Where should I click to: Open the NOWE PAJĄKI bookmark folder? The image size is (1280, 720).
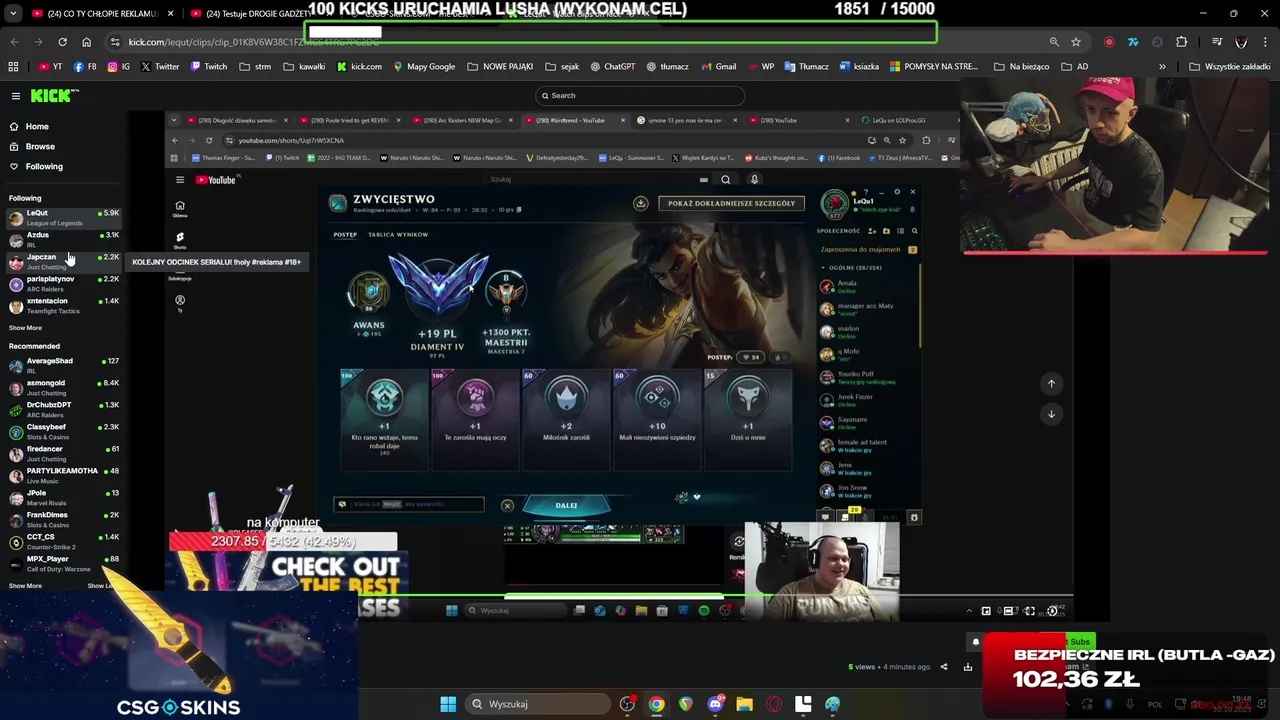(500, 67)
